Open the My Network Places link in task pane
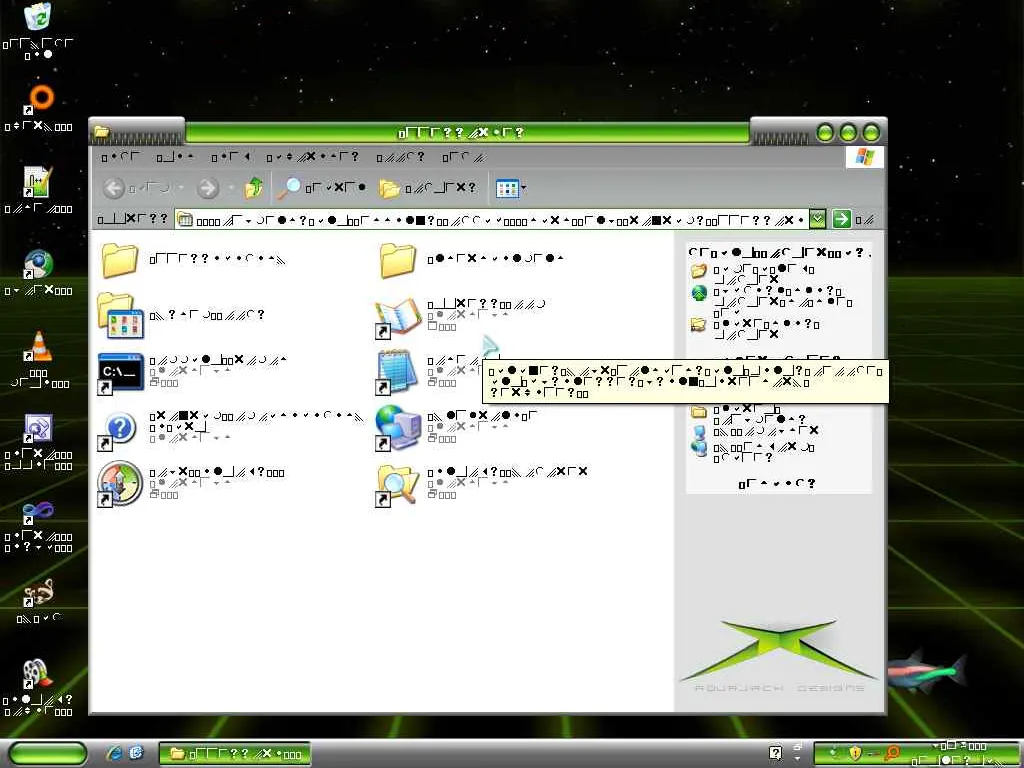The image size is (1024, 768). [x=752, y=452]
